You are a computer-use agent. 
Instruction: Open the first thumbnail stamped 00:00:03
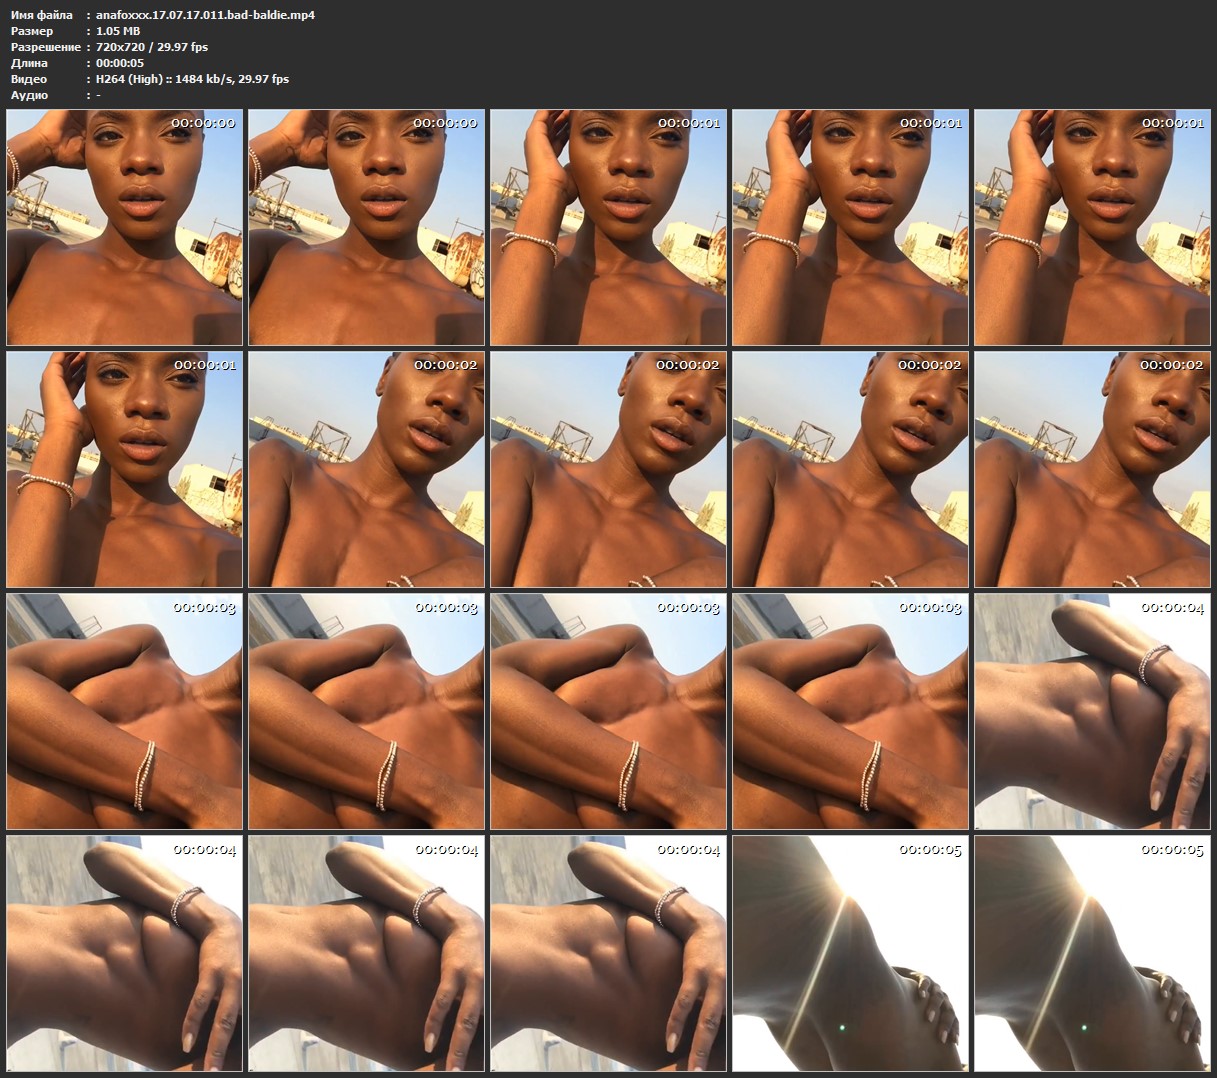[124, 711]
